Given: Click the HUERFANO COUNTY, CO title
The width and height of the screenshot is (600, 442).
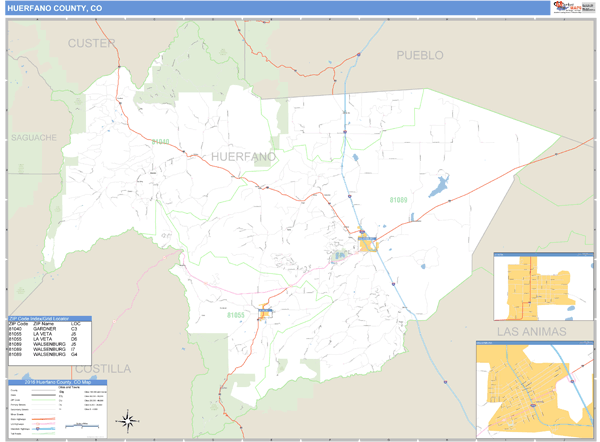Looking at the screenshot, I should pyautogui.click(x=55, y=8).
